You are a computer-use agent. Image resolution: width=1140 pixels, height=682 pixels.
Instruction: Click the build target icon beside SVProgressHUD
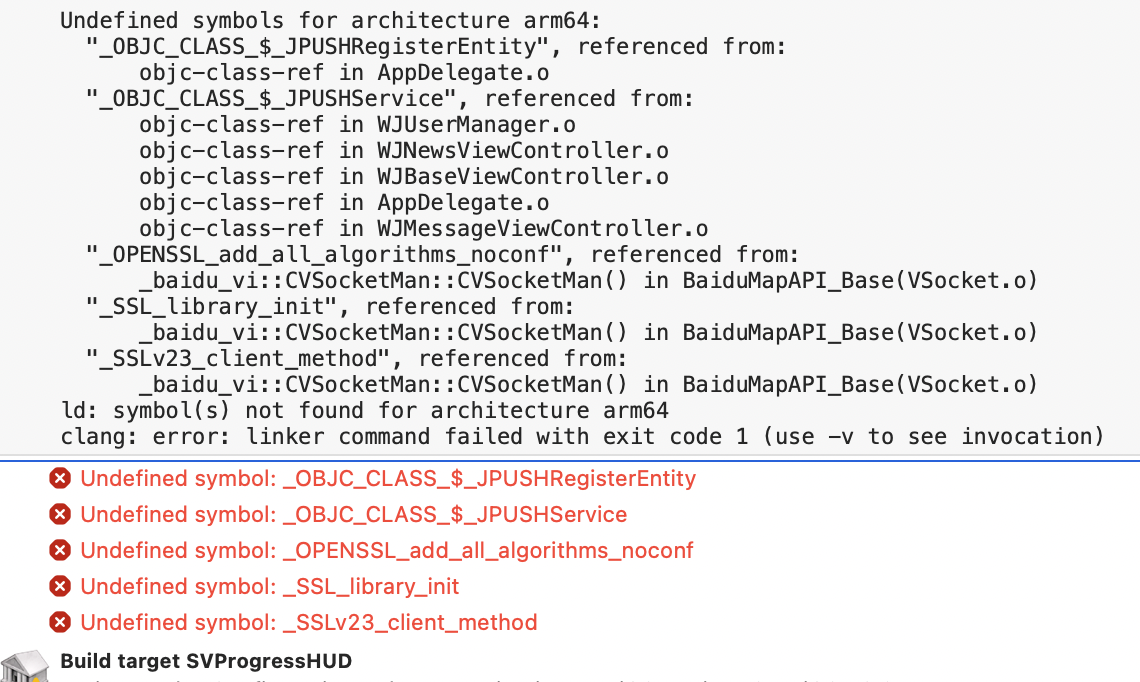click(x=24, y=667)
